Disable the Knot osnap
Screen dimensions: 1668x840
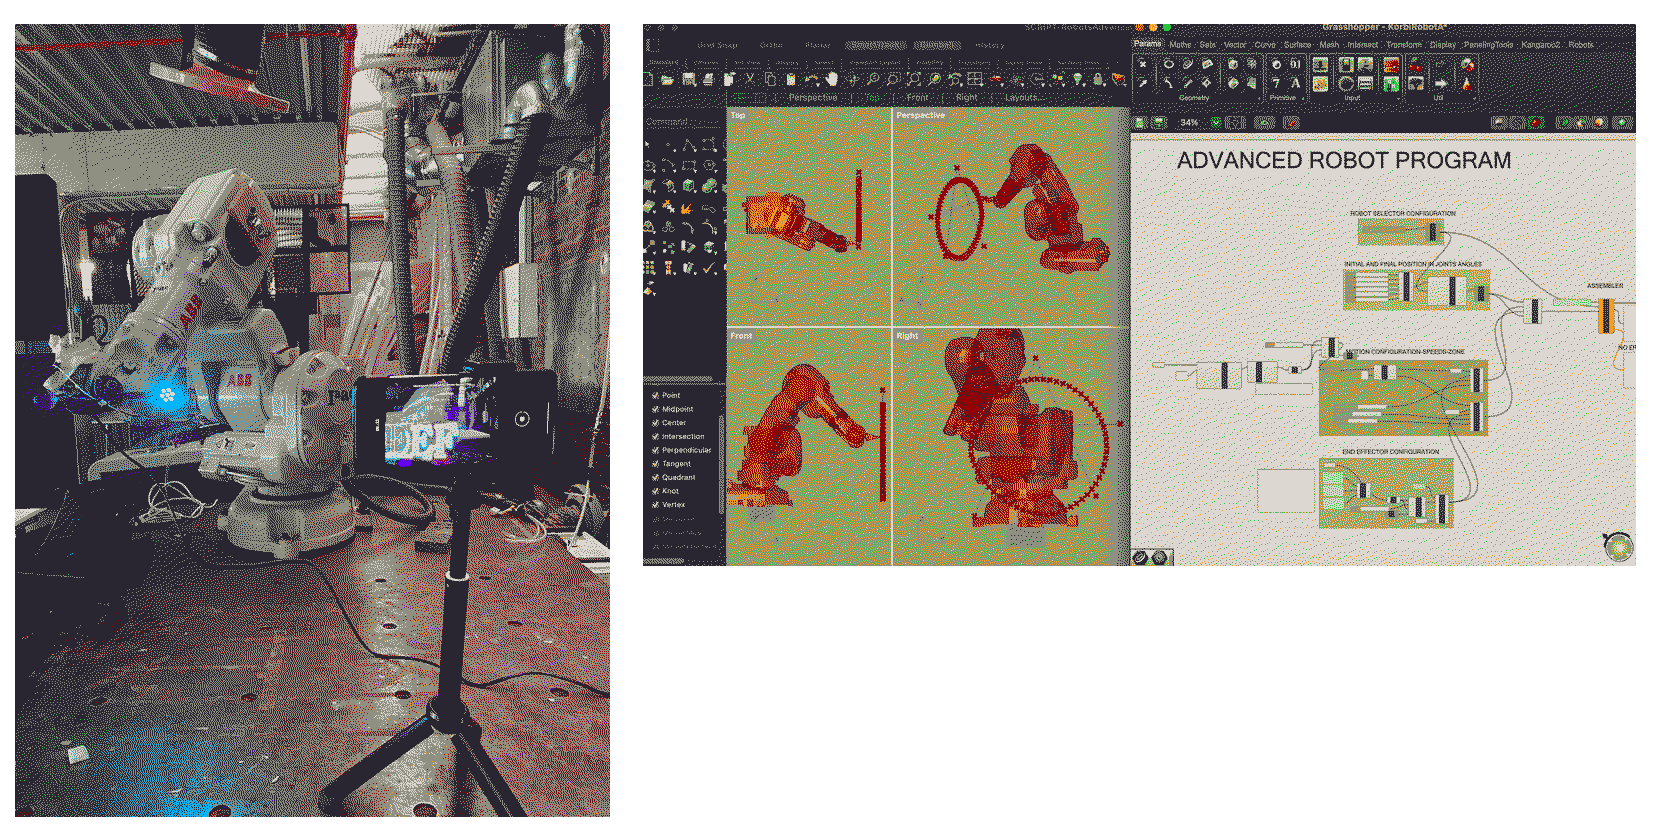coord(655,491)
